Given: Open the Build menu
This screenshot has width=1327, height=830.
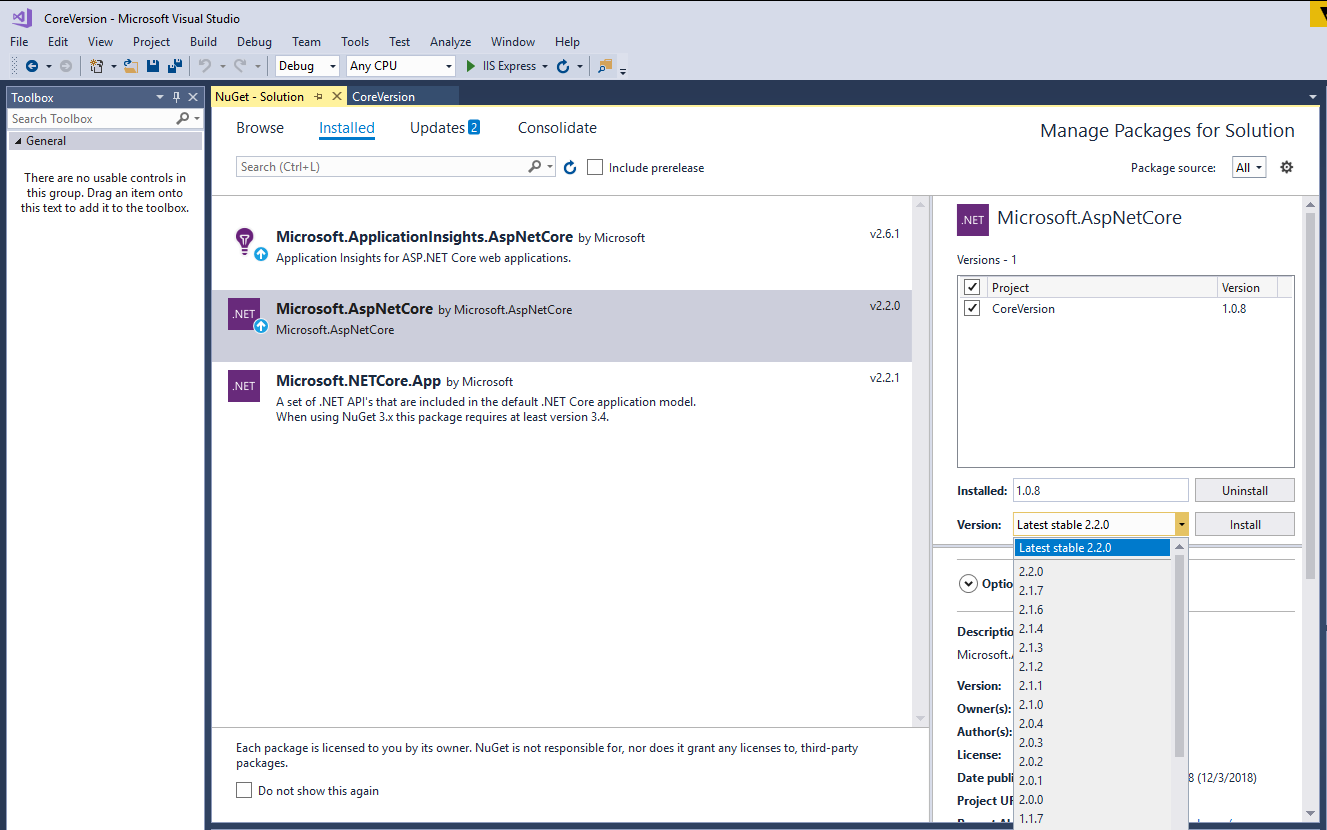Looking at the screenshot, I should (x=203, y=42).
